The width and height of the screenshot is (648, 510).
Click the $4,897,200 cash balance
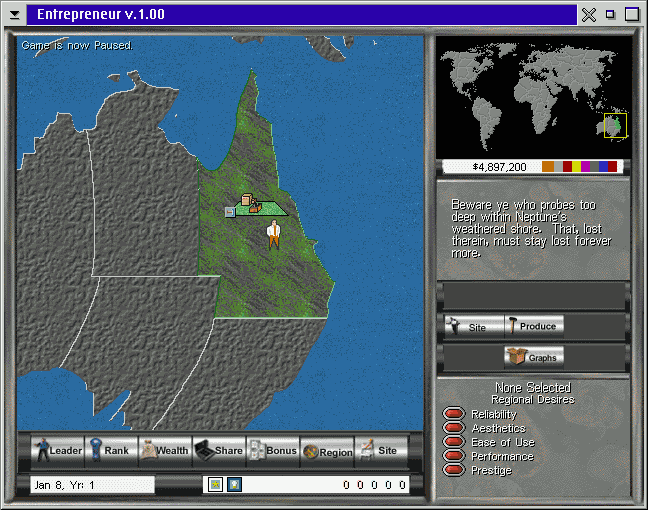(x=499, y=167)
